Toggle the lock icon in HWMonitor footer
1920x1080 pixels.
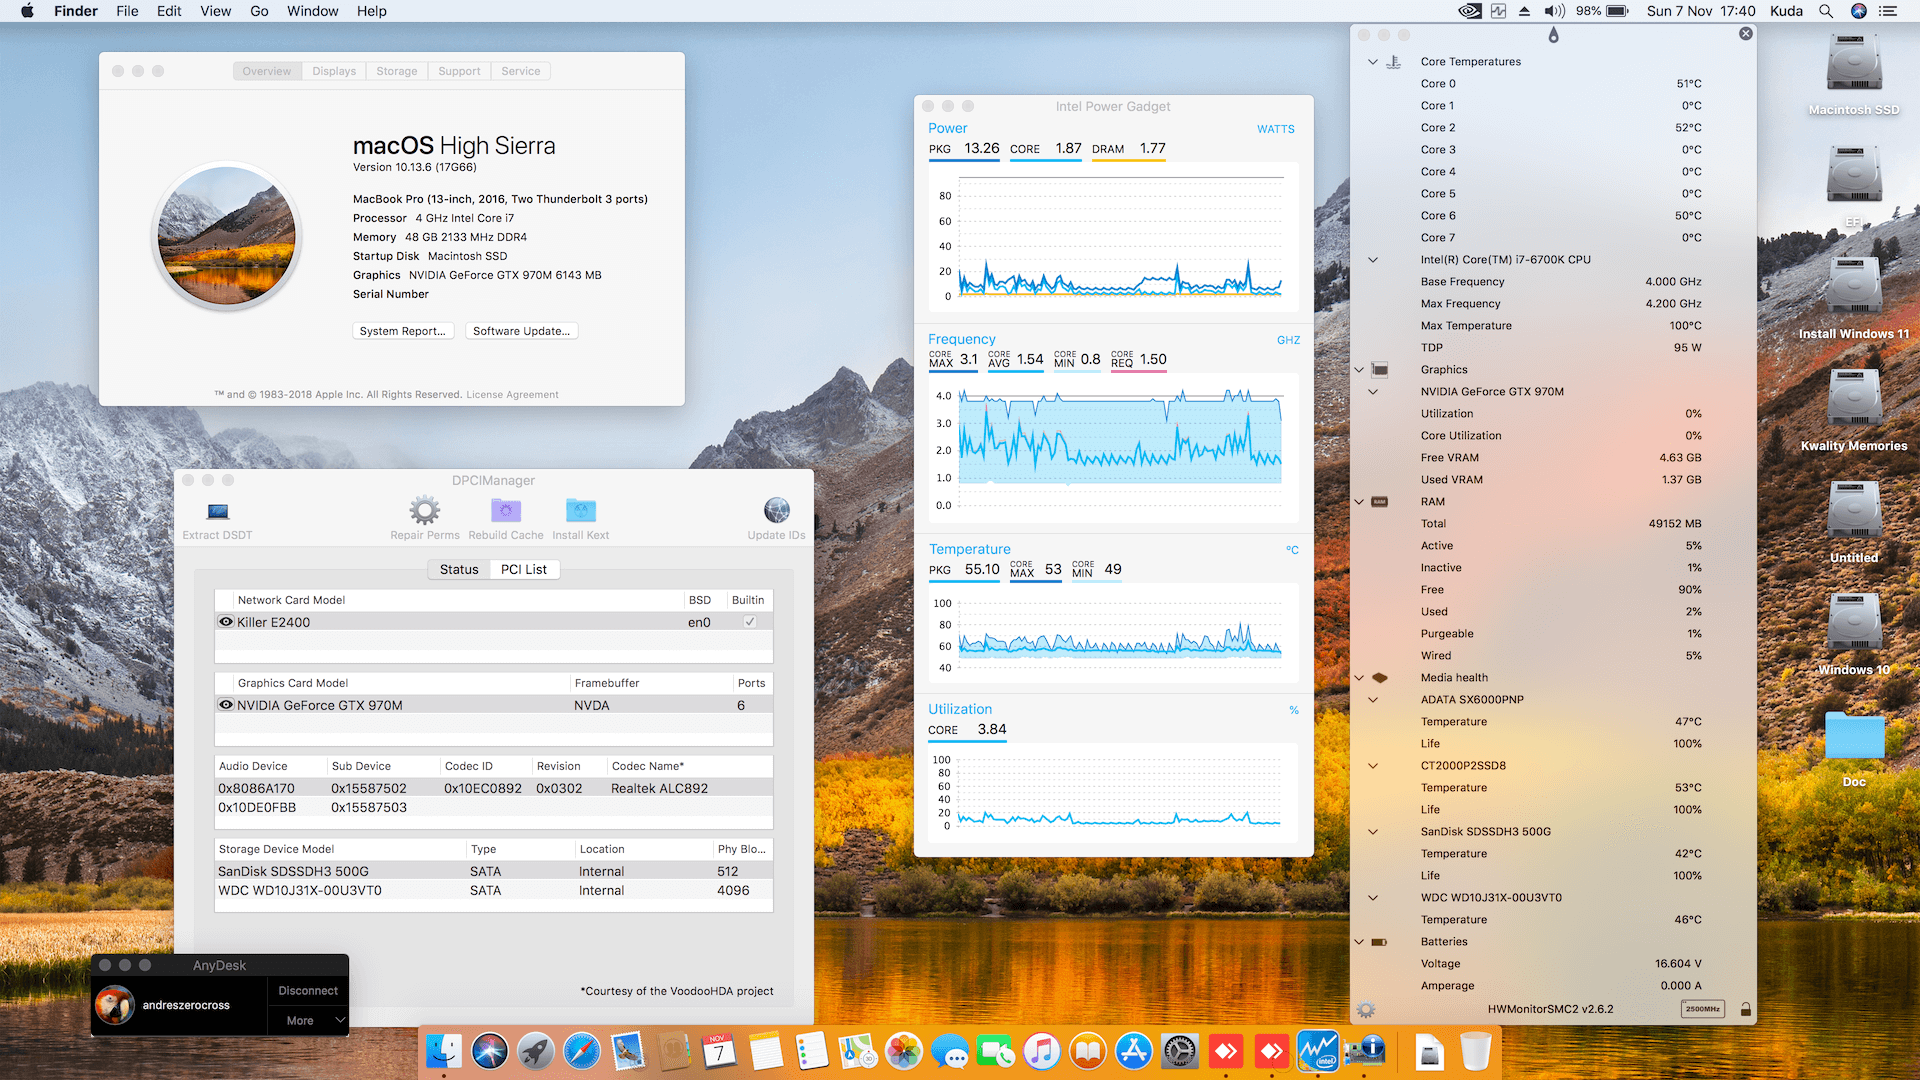1746,1009
